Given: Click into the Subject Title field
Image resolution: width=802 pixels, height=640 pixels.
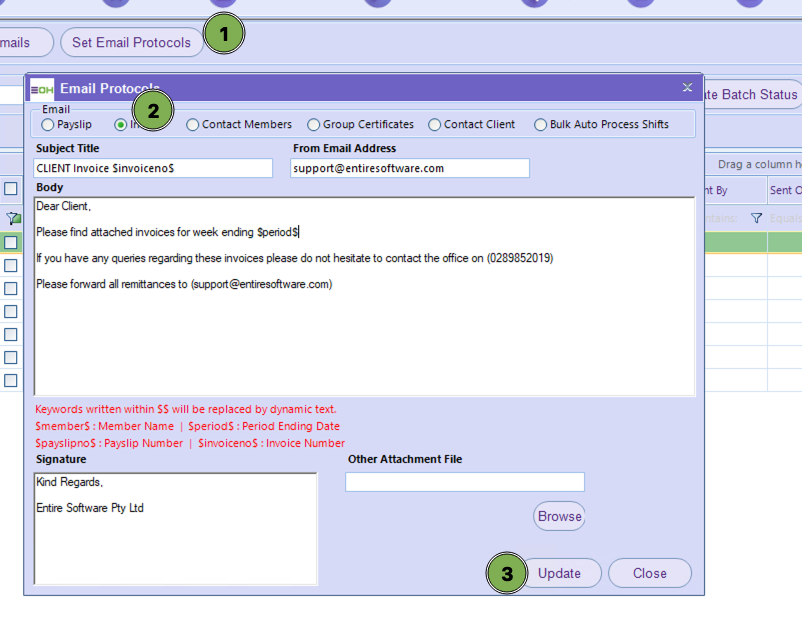Looking at the screenshot, I should (153, 168).
